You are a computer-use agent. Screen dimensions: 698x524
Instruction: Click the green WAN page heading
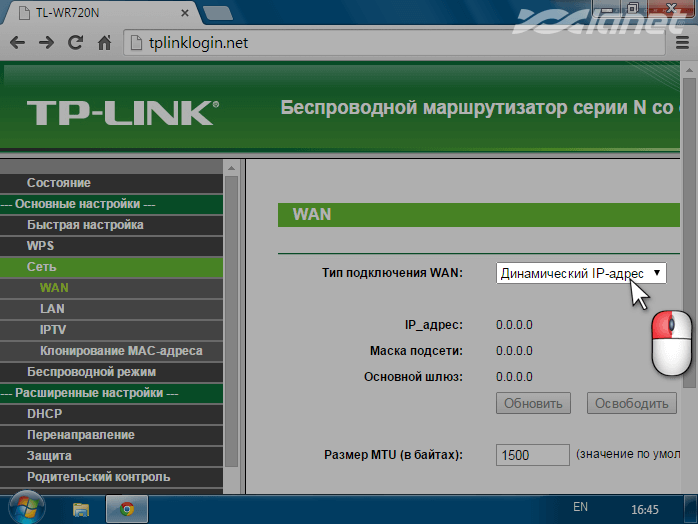coord(479,215)
